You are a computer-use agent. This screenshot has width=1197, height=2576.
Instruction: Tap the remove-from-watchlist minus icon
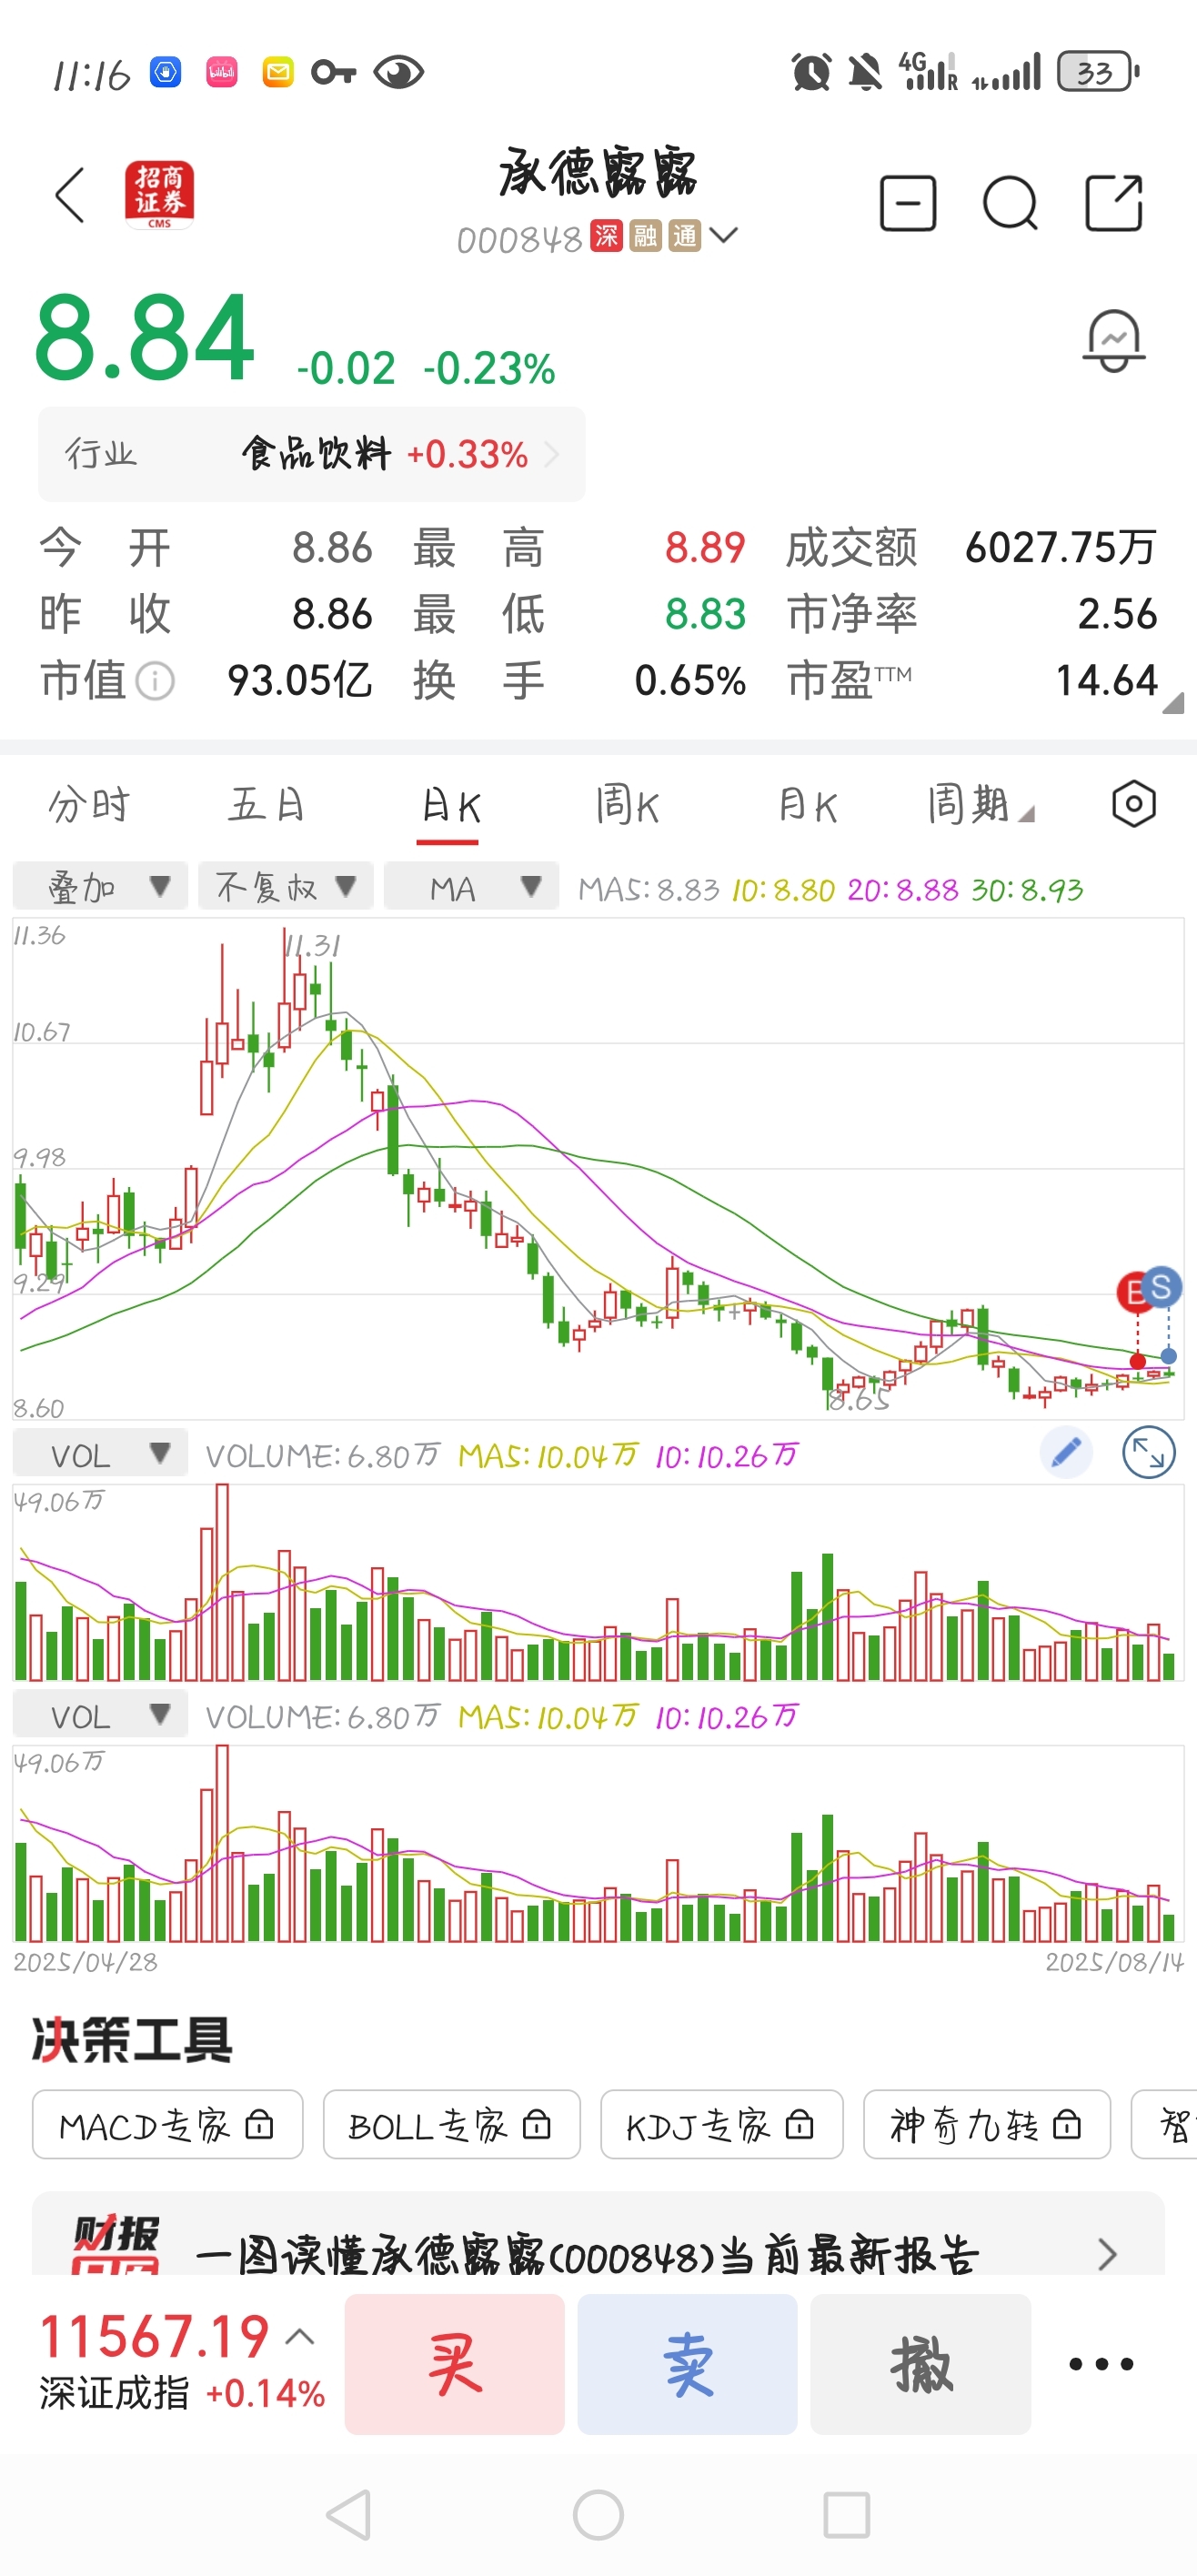pyautogui.click(x=908, y=203)
